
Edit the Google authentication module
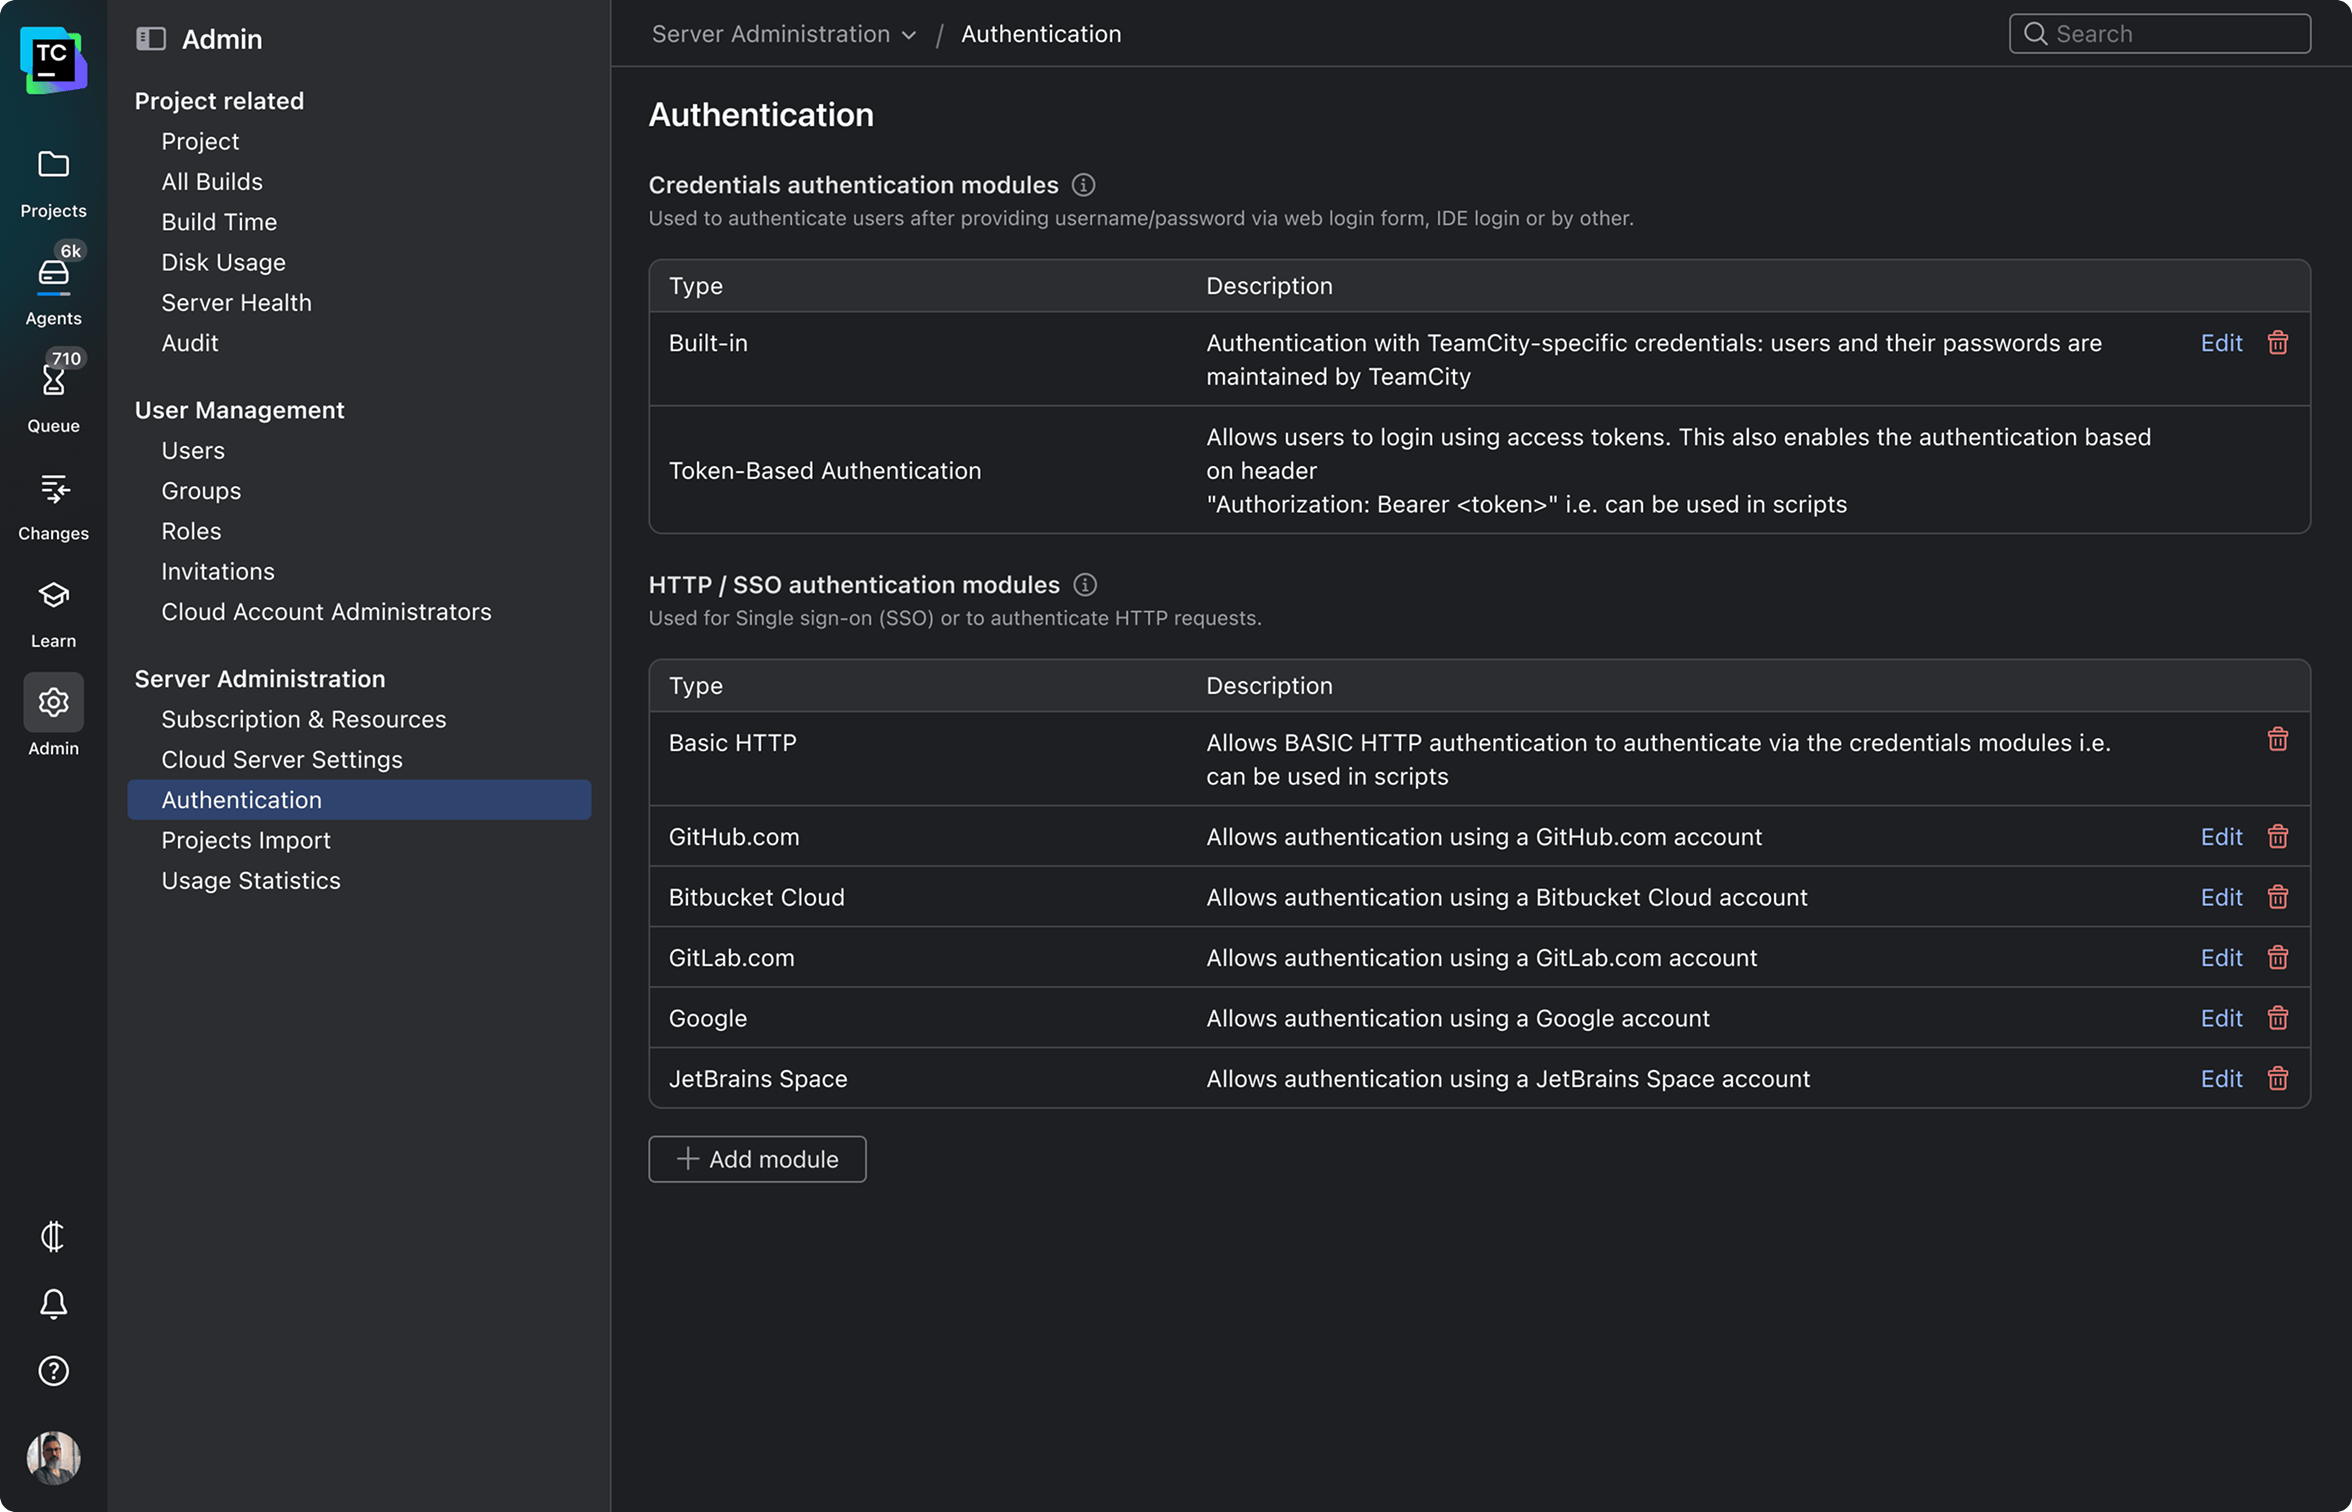pyautogui.click(x=2221, y=1018)
